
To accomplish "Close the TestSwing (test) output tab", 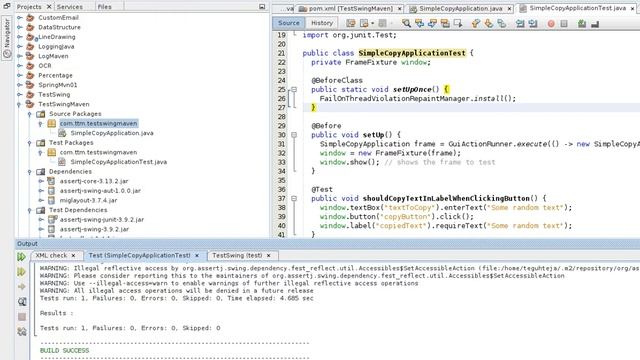I will 269,256.
